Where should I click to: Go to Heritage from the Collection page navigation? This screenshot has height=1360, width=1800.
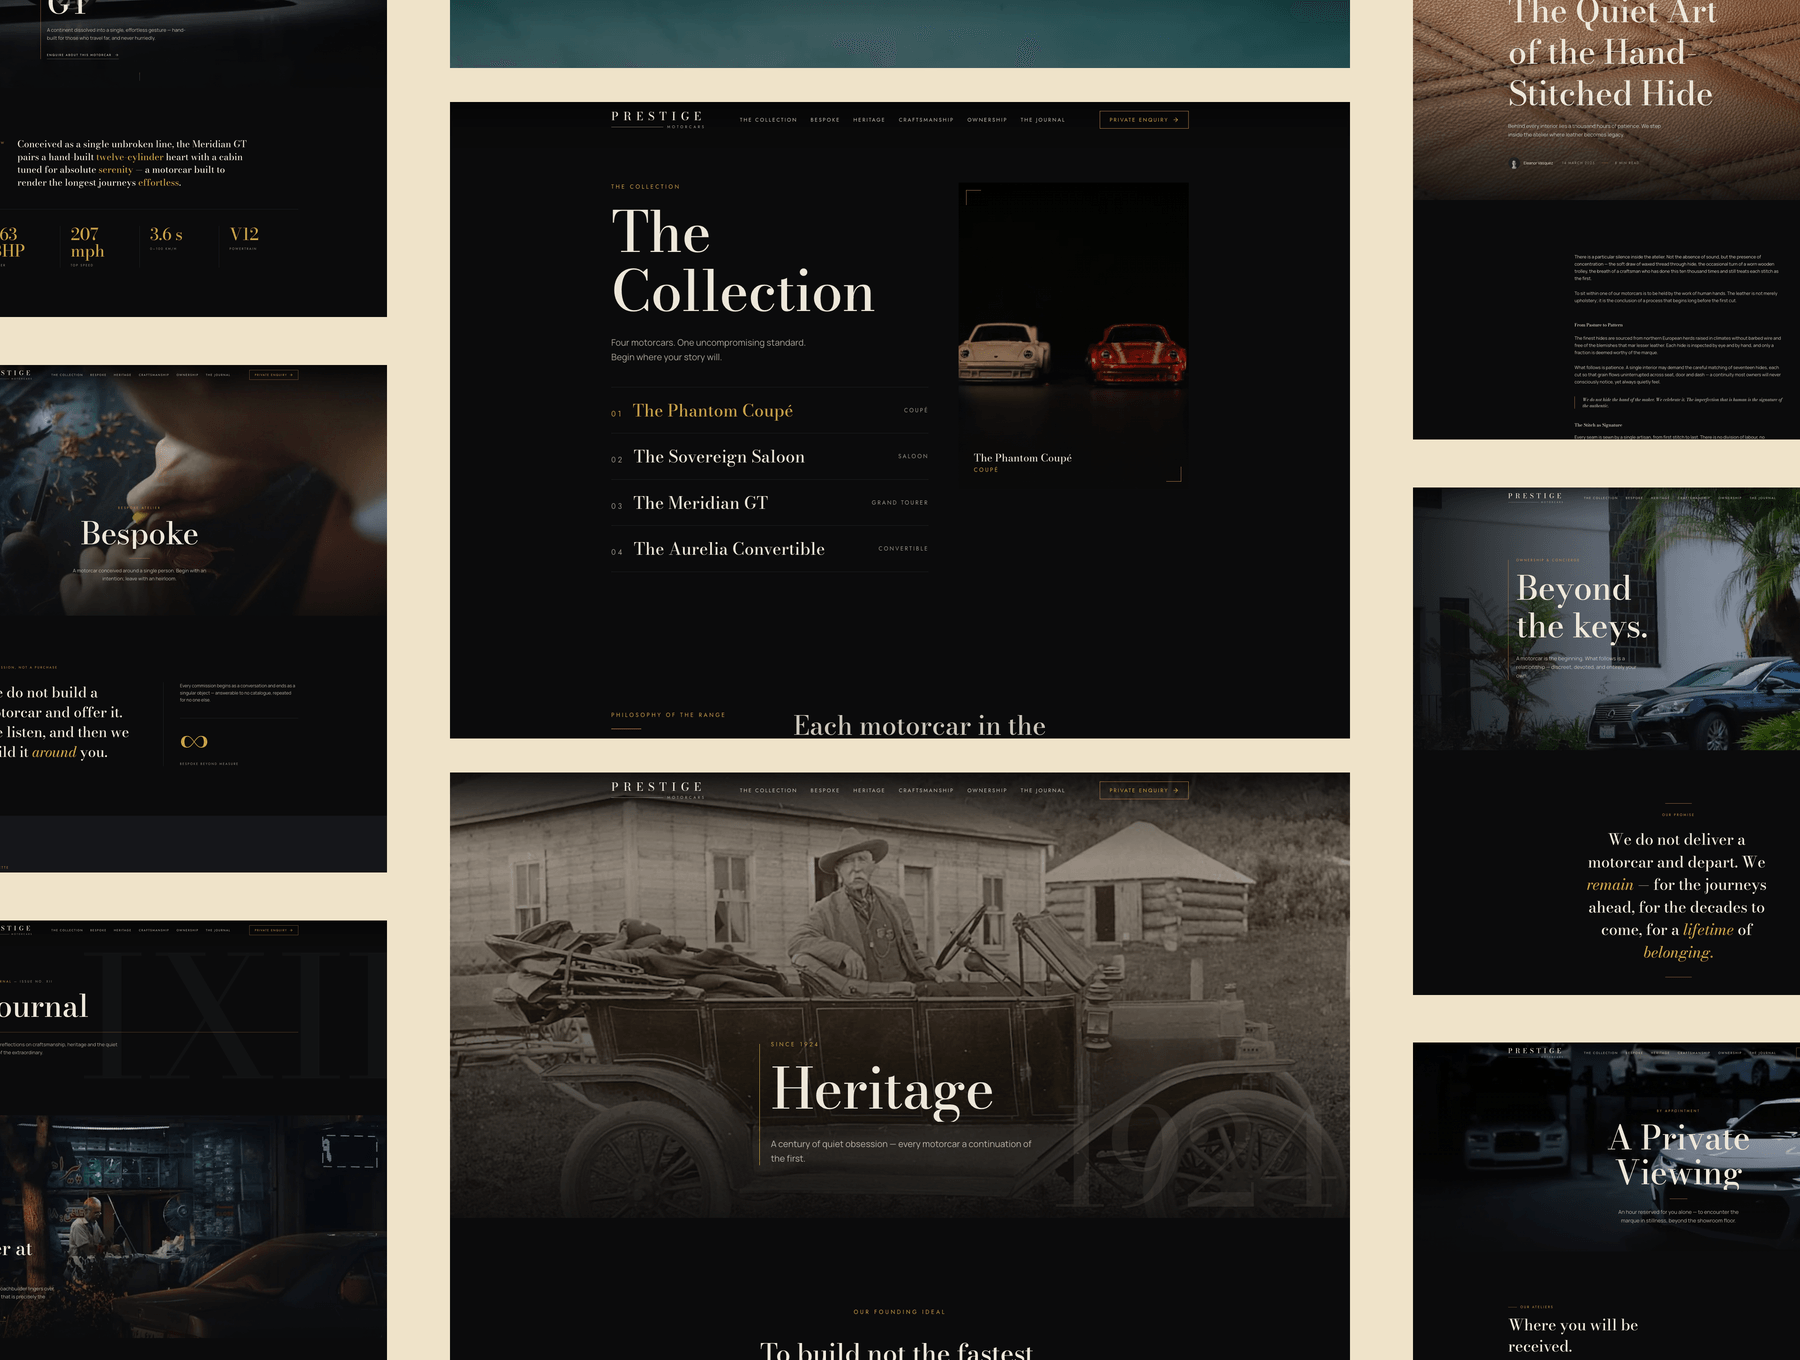(x=869, y=120)
